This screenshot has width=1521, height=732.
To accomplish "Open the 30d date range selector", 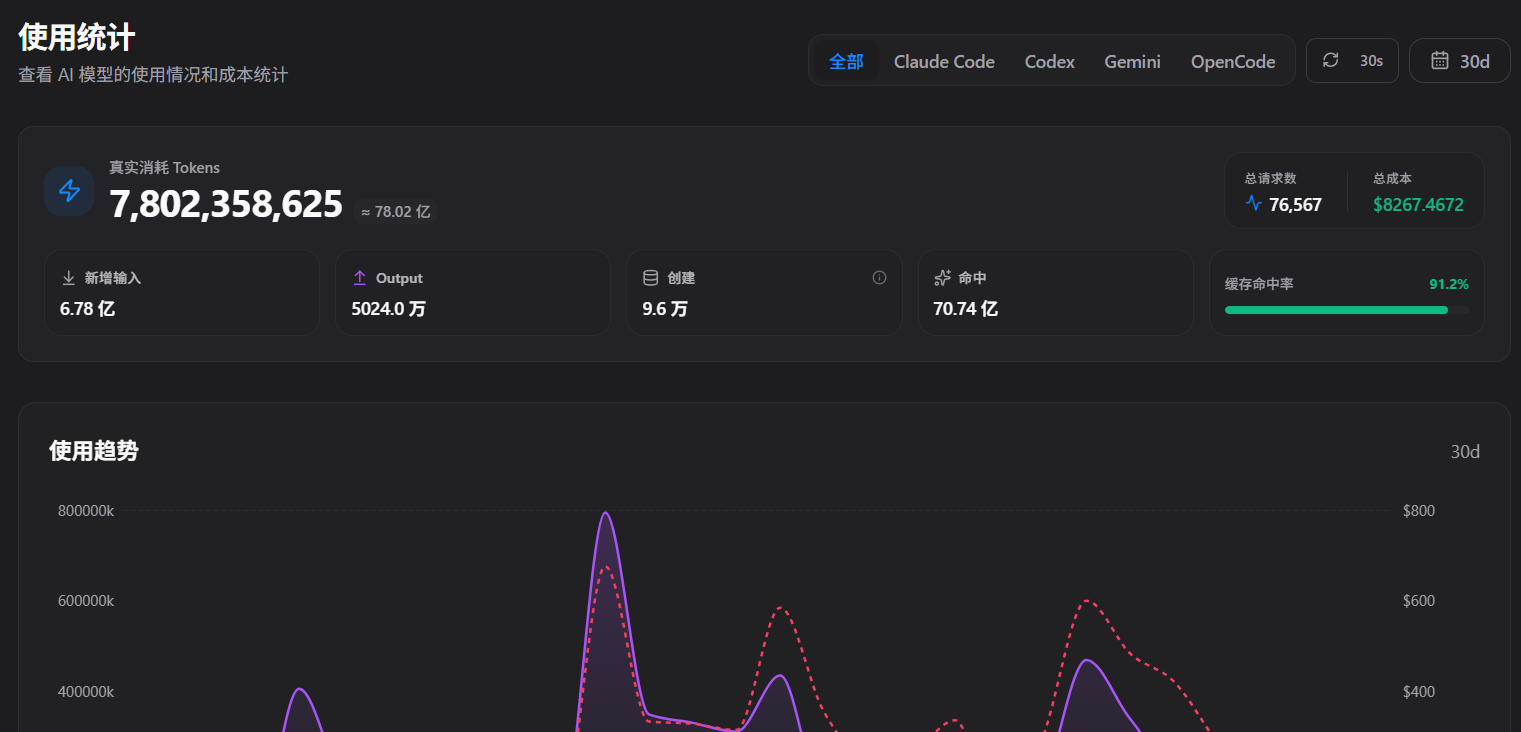I will (1460, 61).
